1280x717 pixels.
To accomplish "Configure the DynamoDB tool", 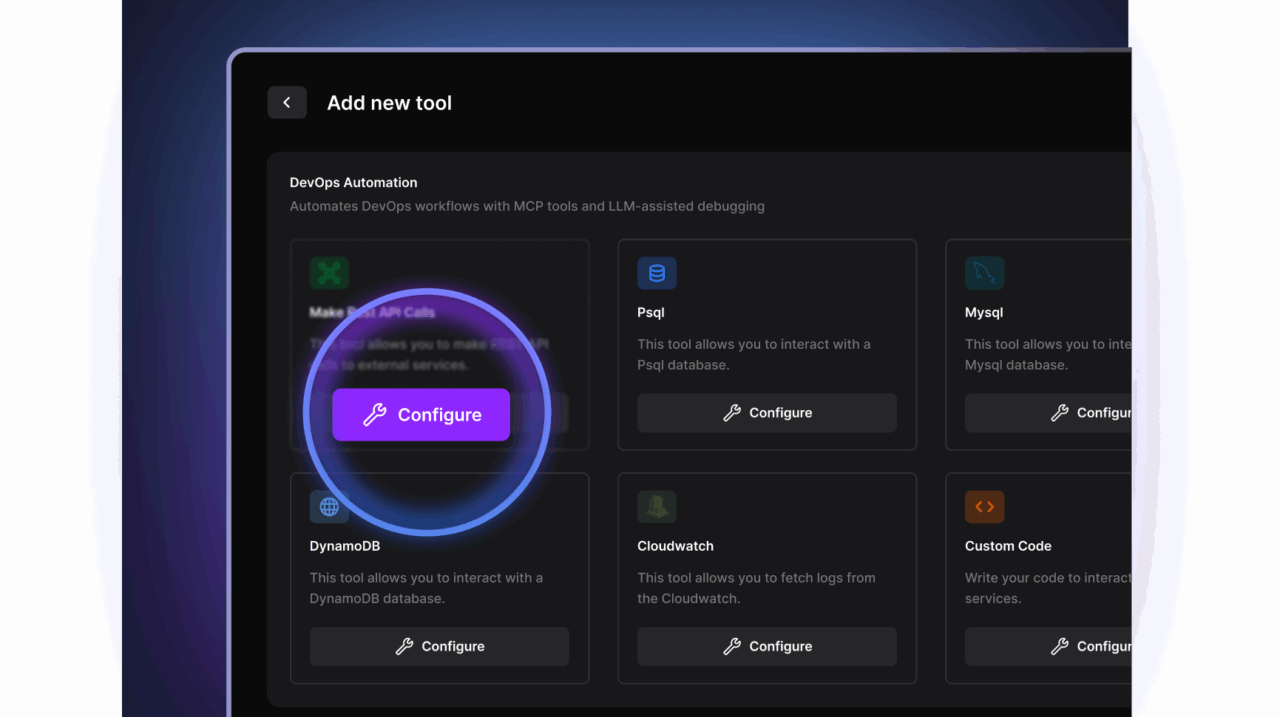I will click(439, 647).
